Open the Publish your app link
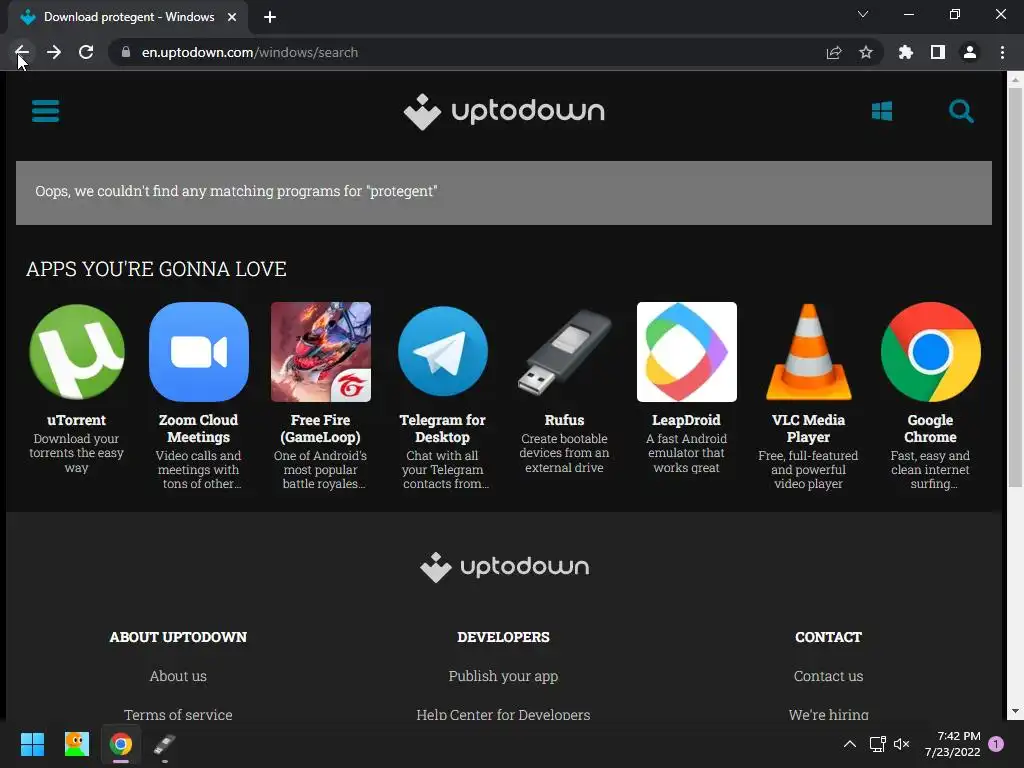 coord(504,676)
